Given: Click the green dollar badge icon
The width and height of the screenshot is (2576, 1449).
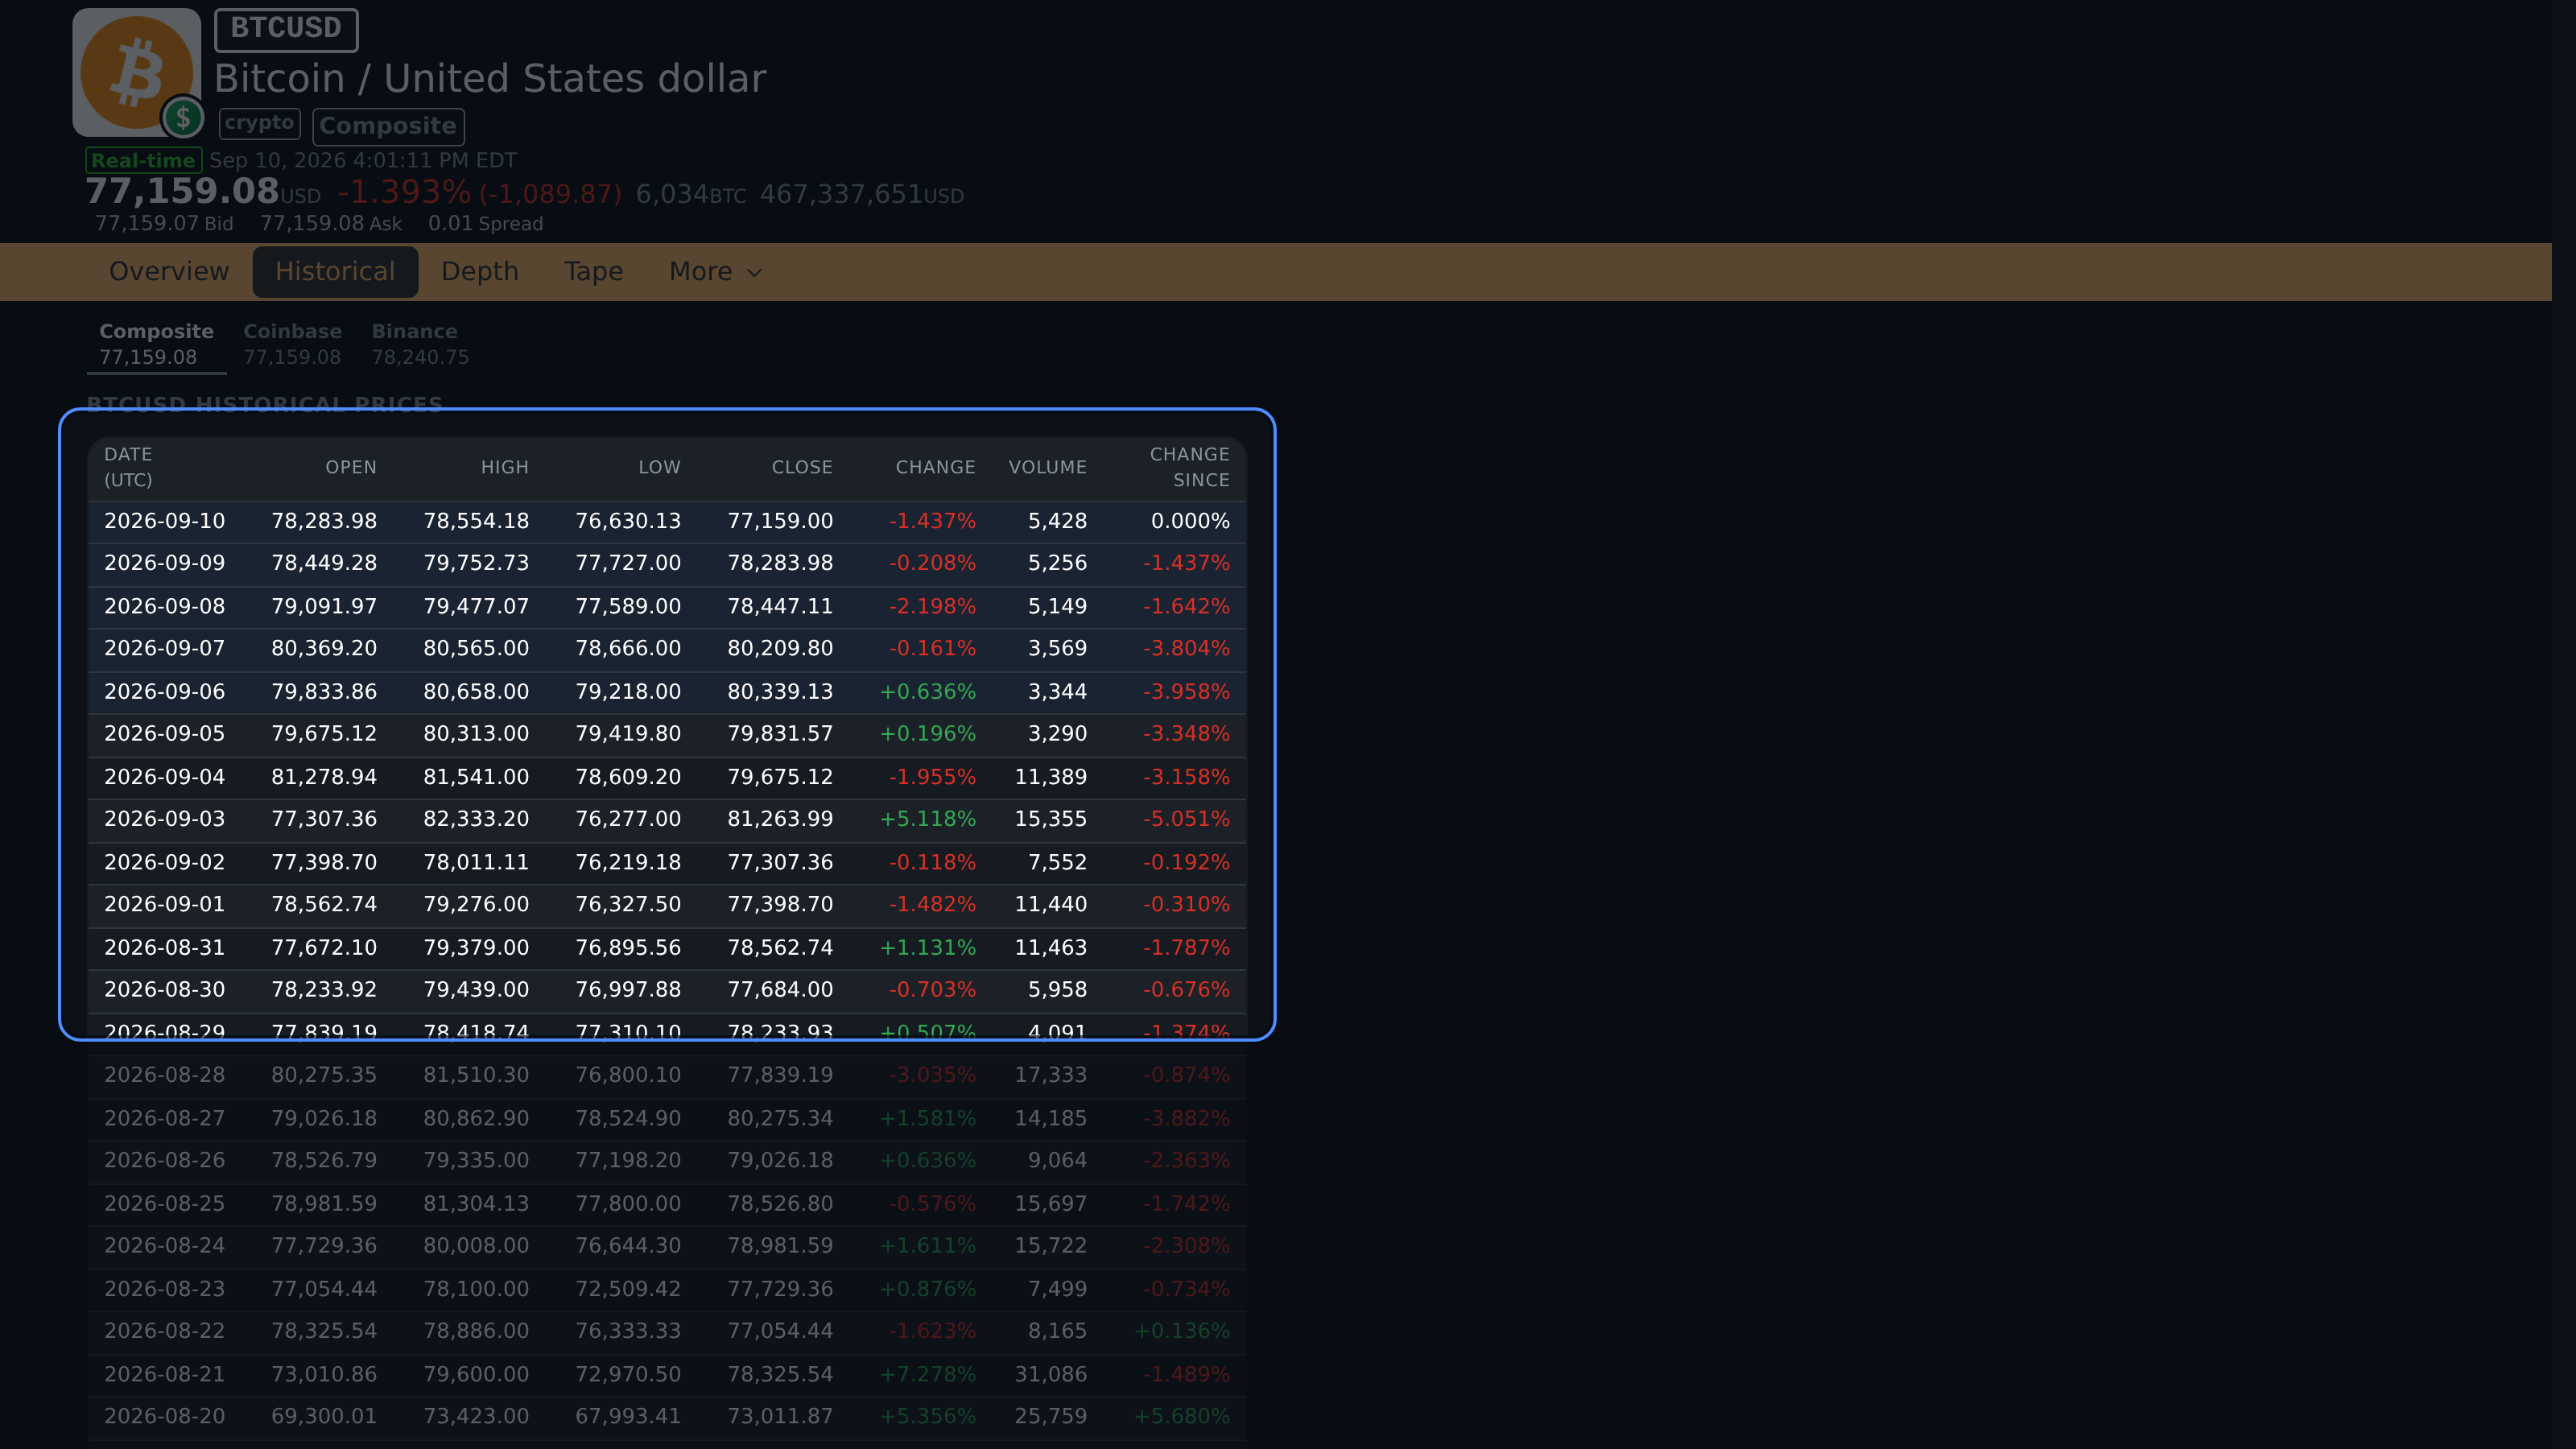Looking at the screenshot, I should pos(183,118).
